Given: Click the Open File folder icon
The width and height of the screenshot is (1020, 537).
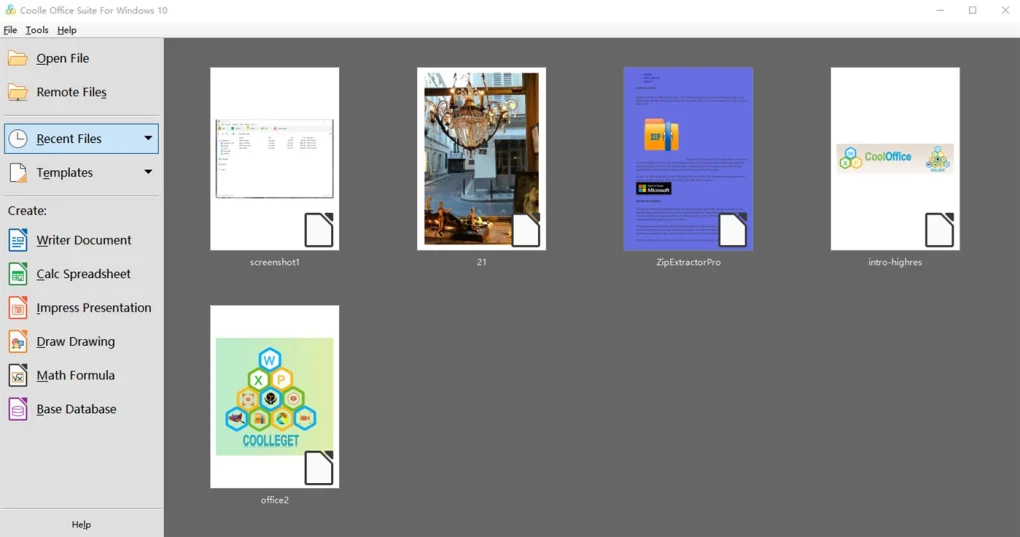Looking at the screenshot, I should coord(18,59).
